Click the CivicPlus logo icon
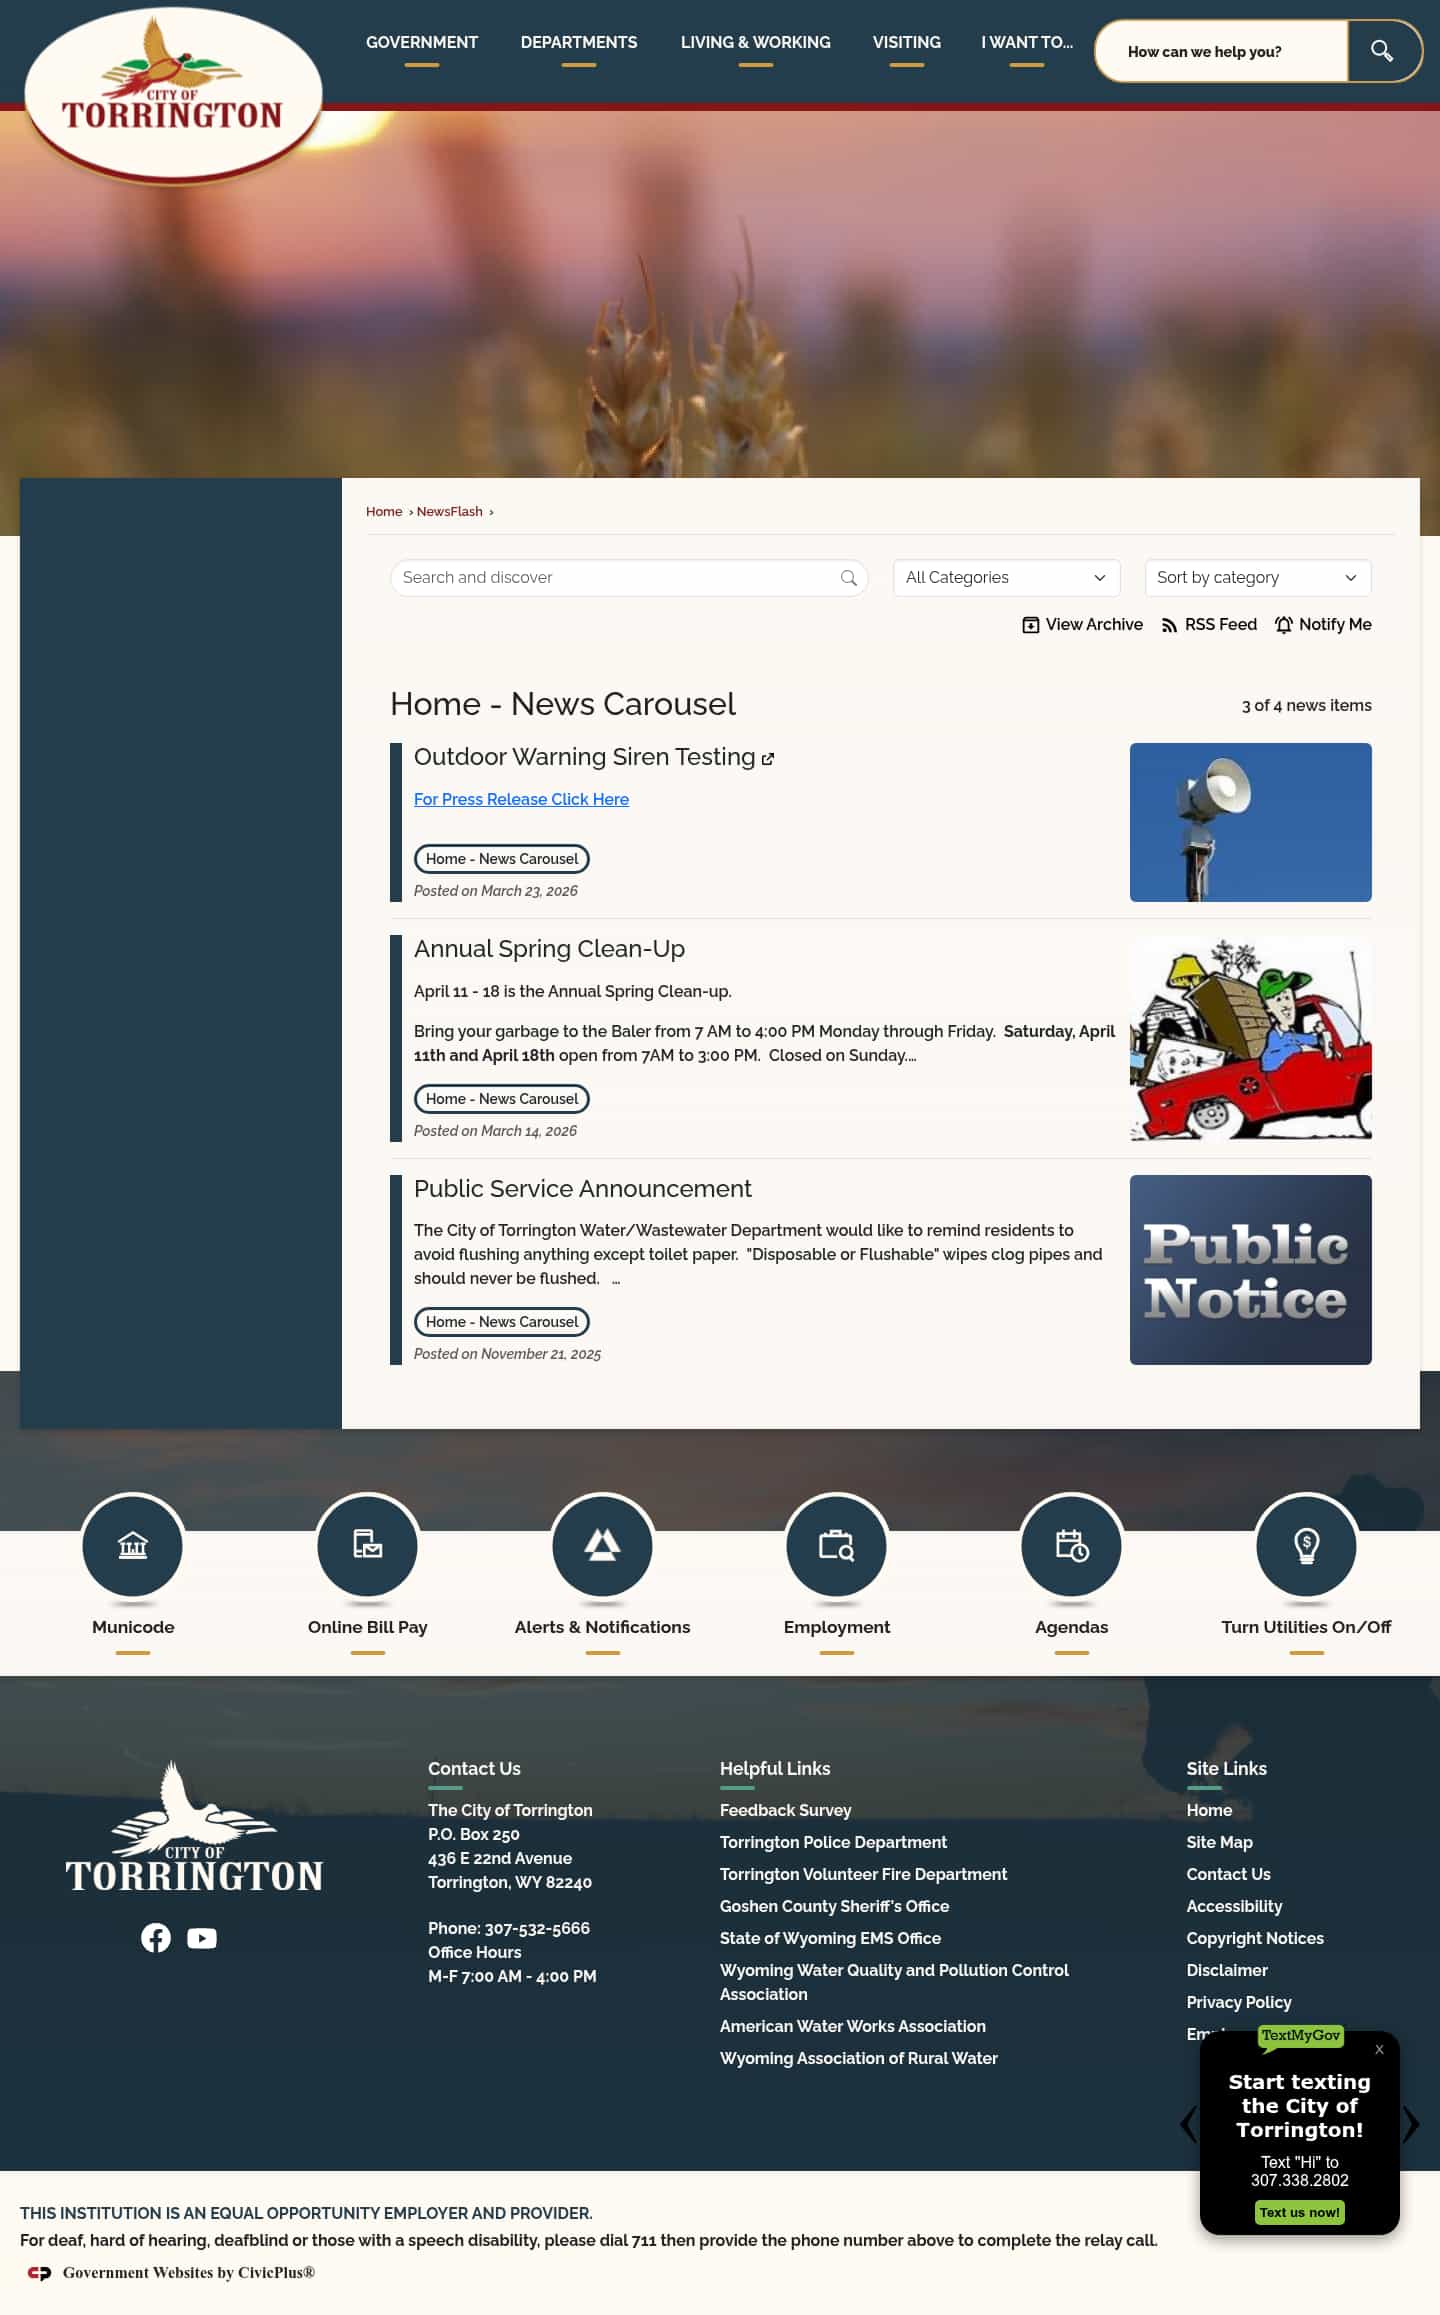1440x2315 pixels. click(39, 2273)
